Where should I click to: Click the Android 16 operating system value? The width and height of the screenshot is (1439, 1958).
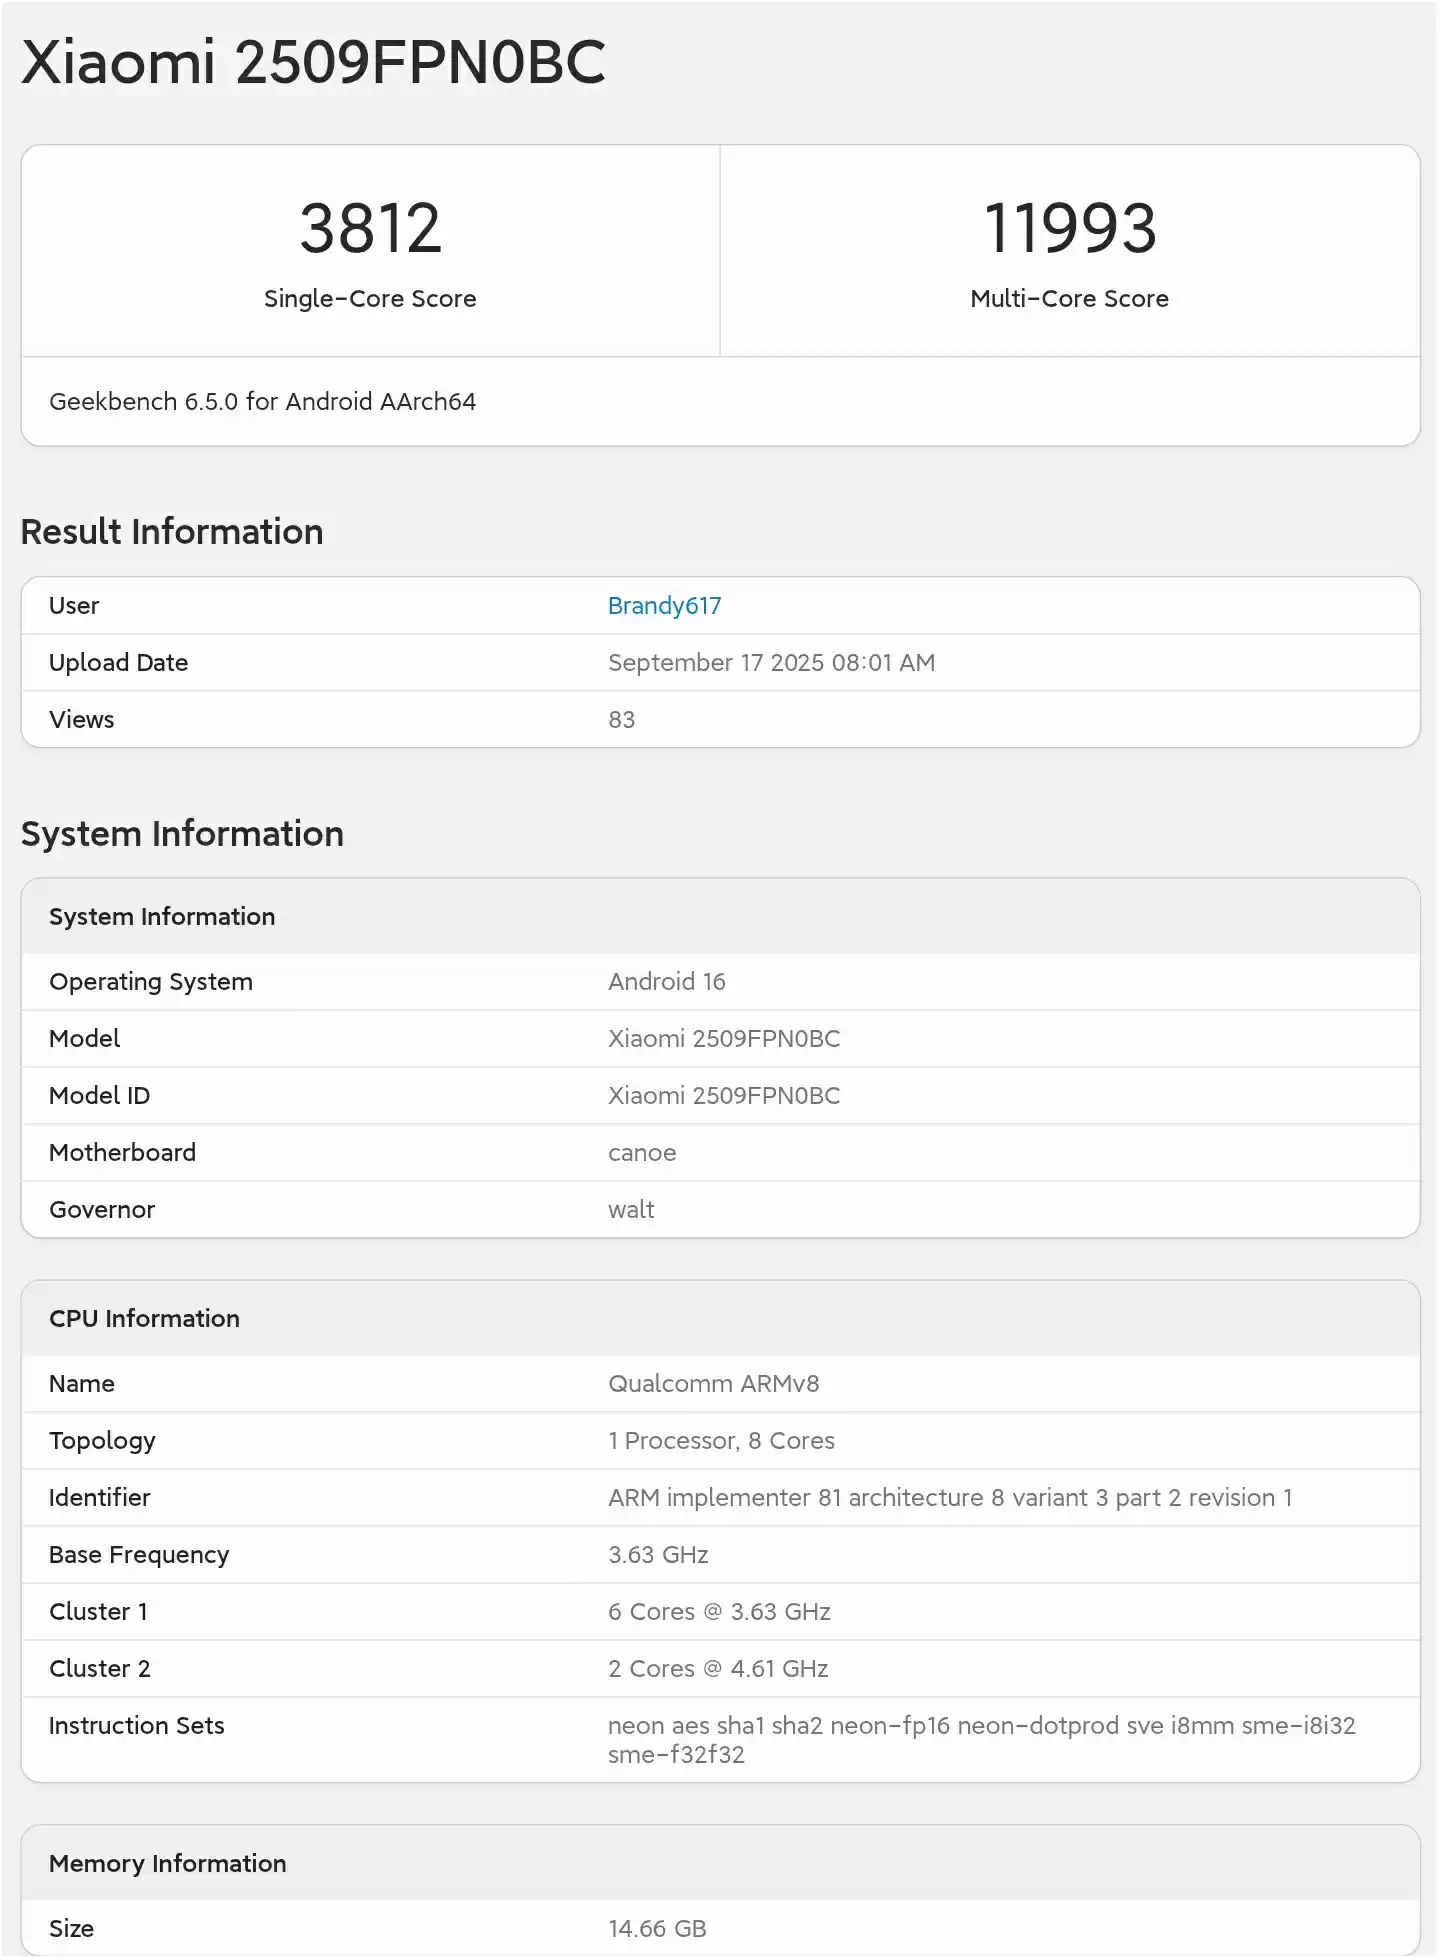666,982
